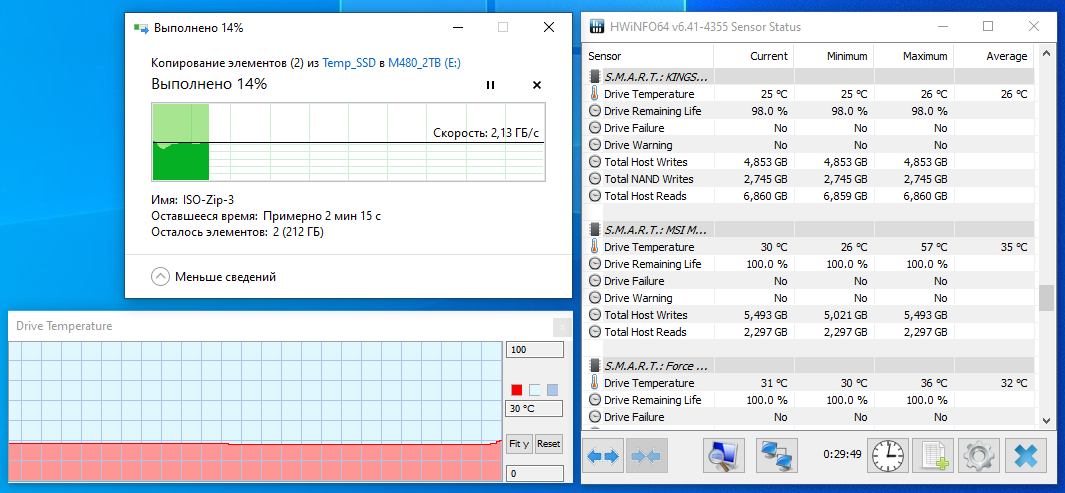The image size is (1065, 493).
Task: Open the Temp_SSD source link
Action: tap(349, 63)
